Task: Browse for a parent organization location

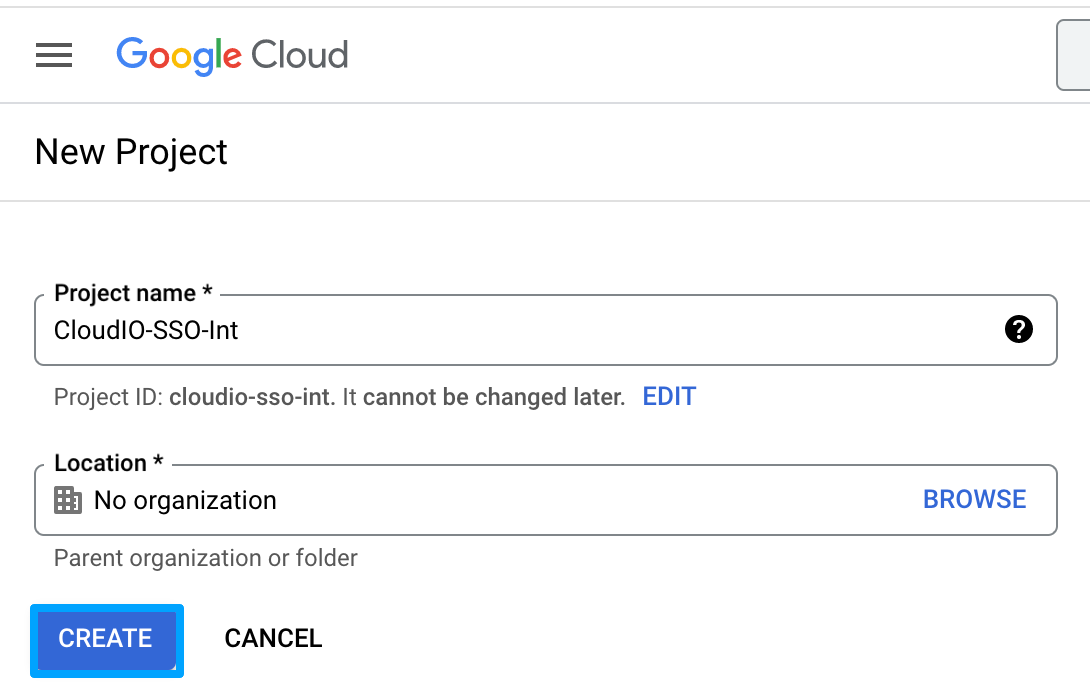Action: pos(974,499)
